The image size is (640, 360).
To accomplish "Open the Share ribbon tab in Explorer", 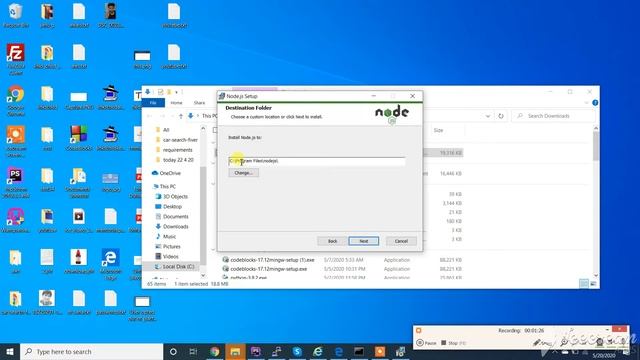I will 199,103.
